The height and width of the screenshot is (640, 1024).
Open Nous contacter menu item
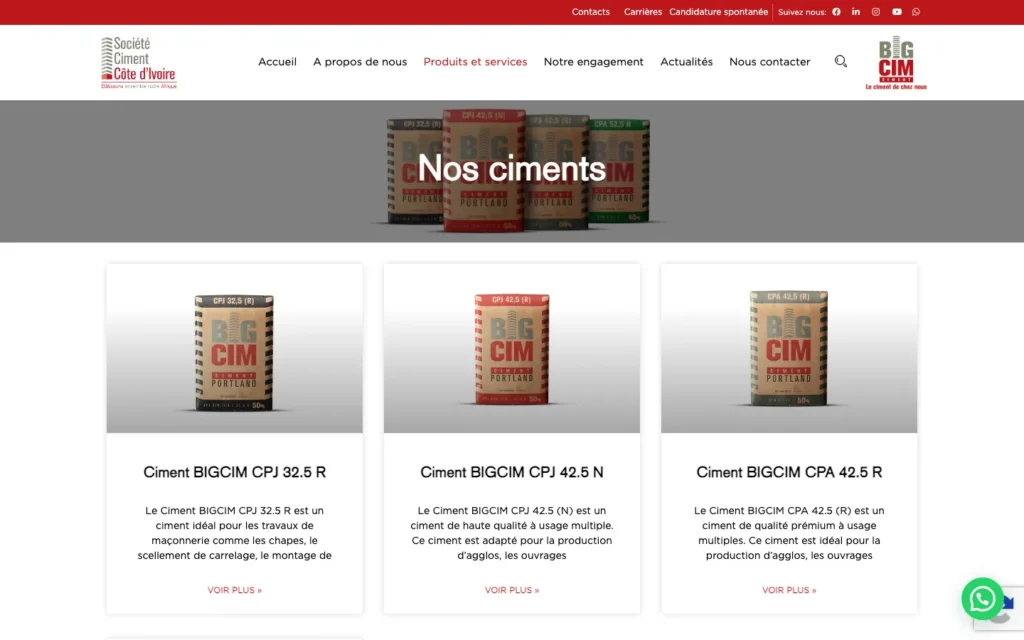coord(769,62)
